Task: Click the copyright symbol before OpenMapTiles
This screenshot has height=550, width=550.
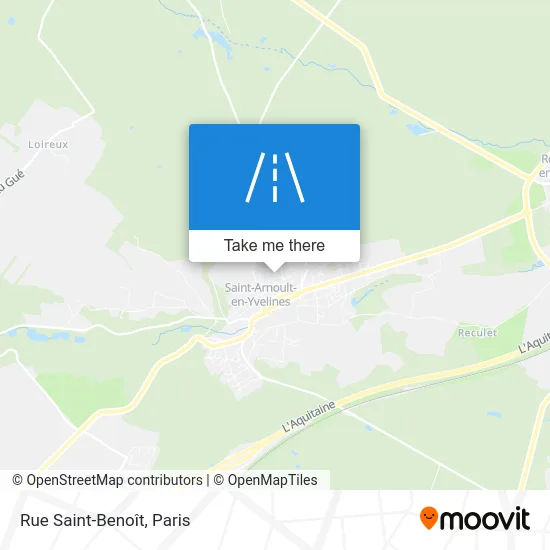Action: coord(219,480)
